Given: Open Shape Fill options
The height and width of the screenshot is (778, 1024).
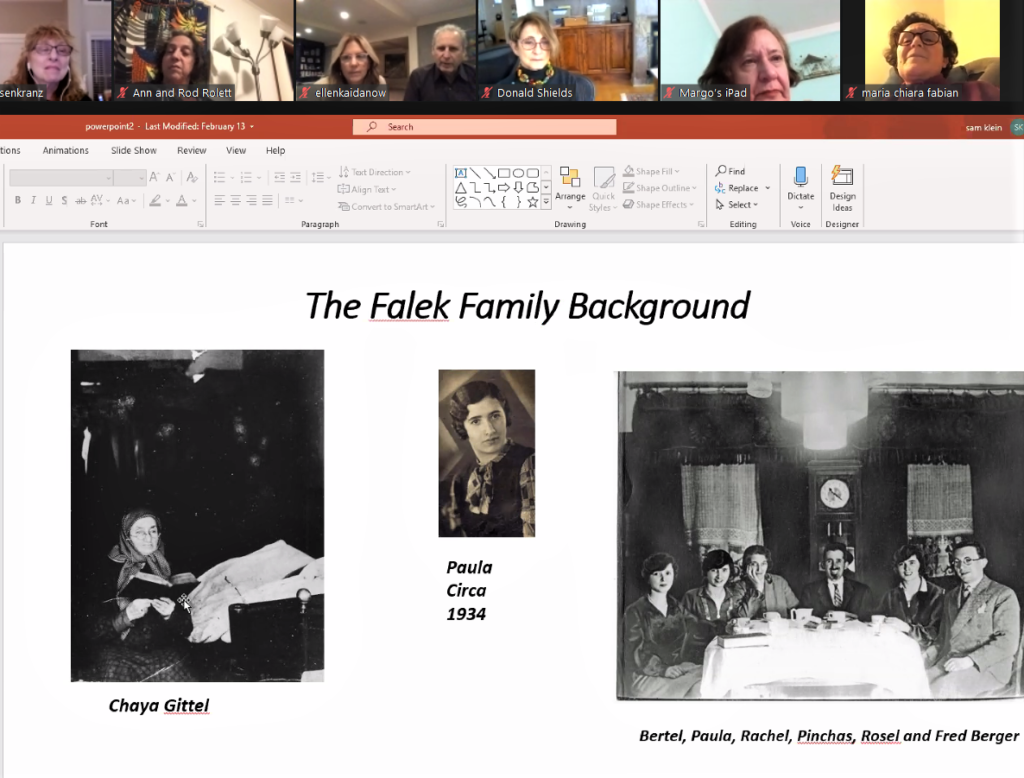Looking at the screenshot, I should [x=651, y=171].
